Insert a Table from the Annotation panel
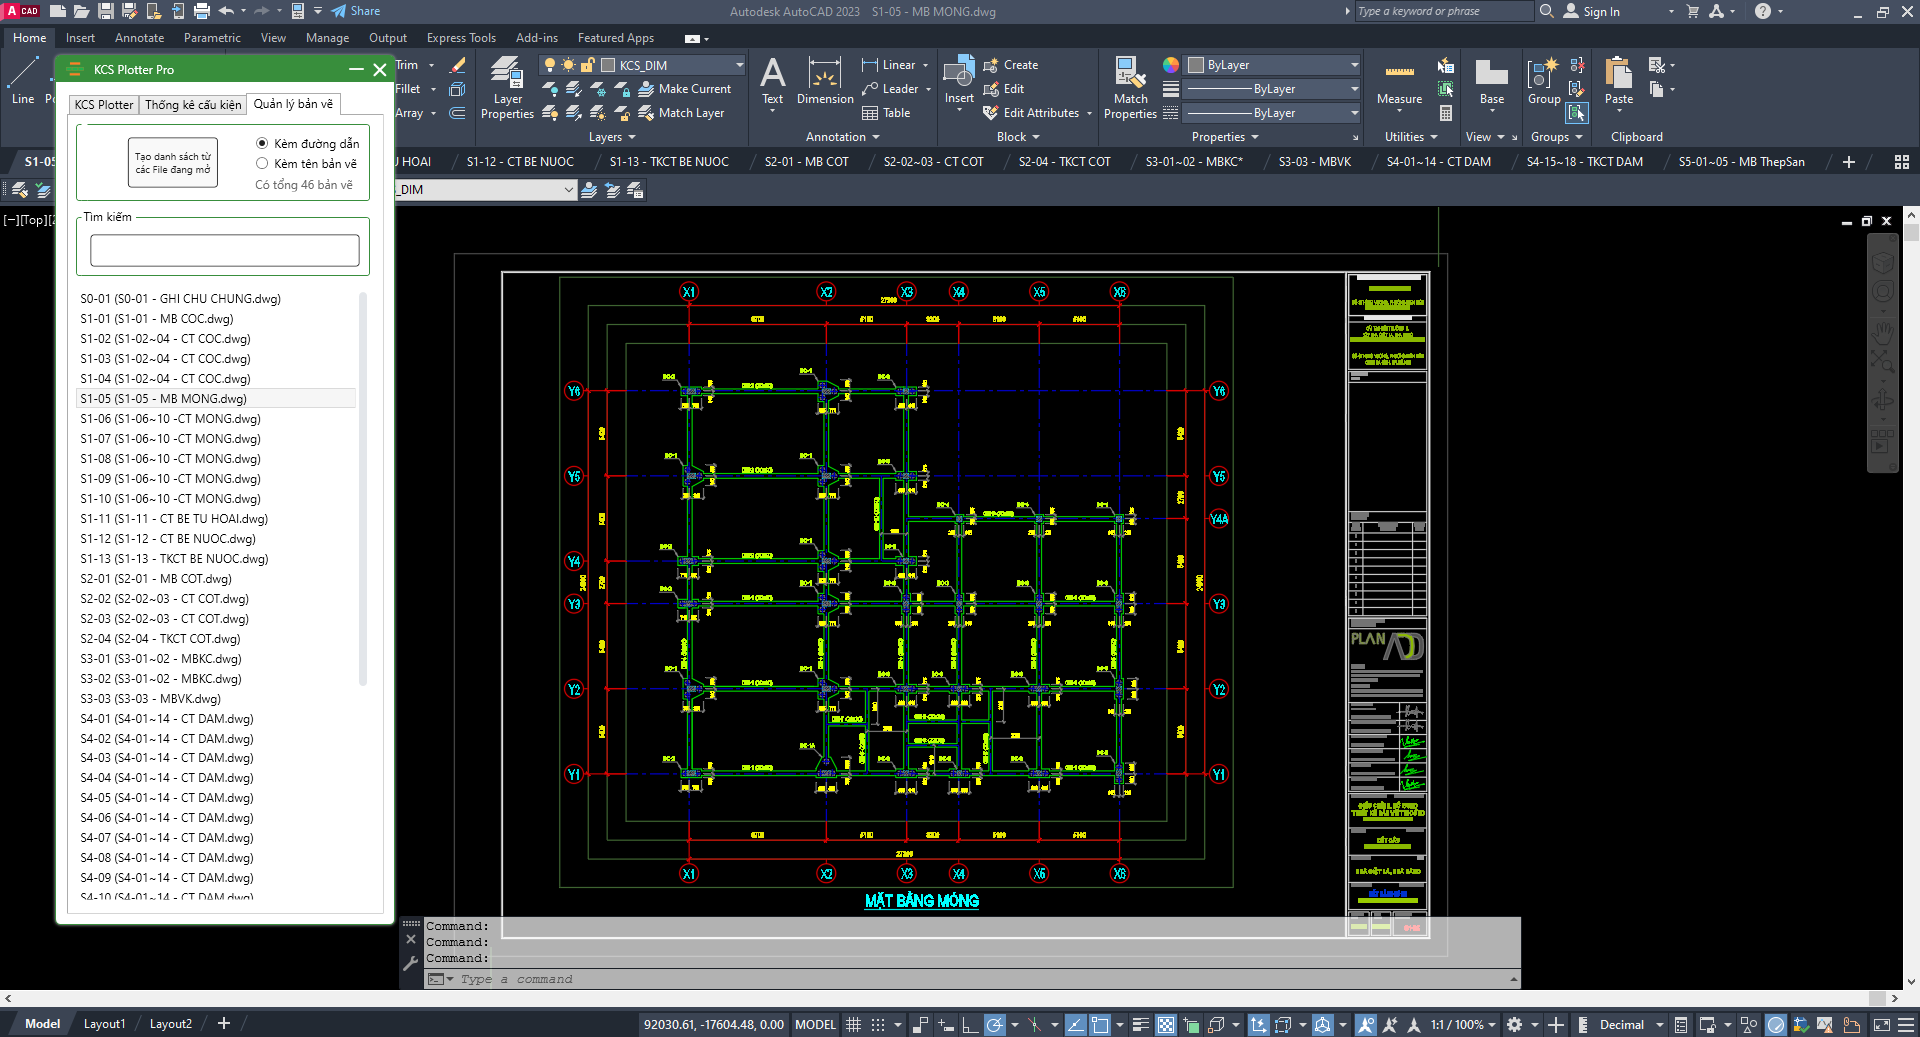Viewport: 1920px width, 1037px height. point(886,113)
